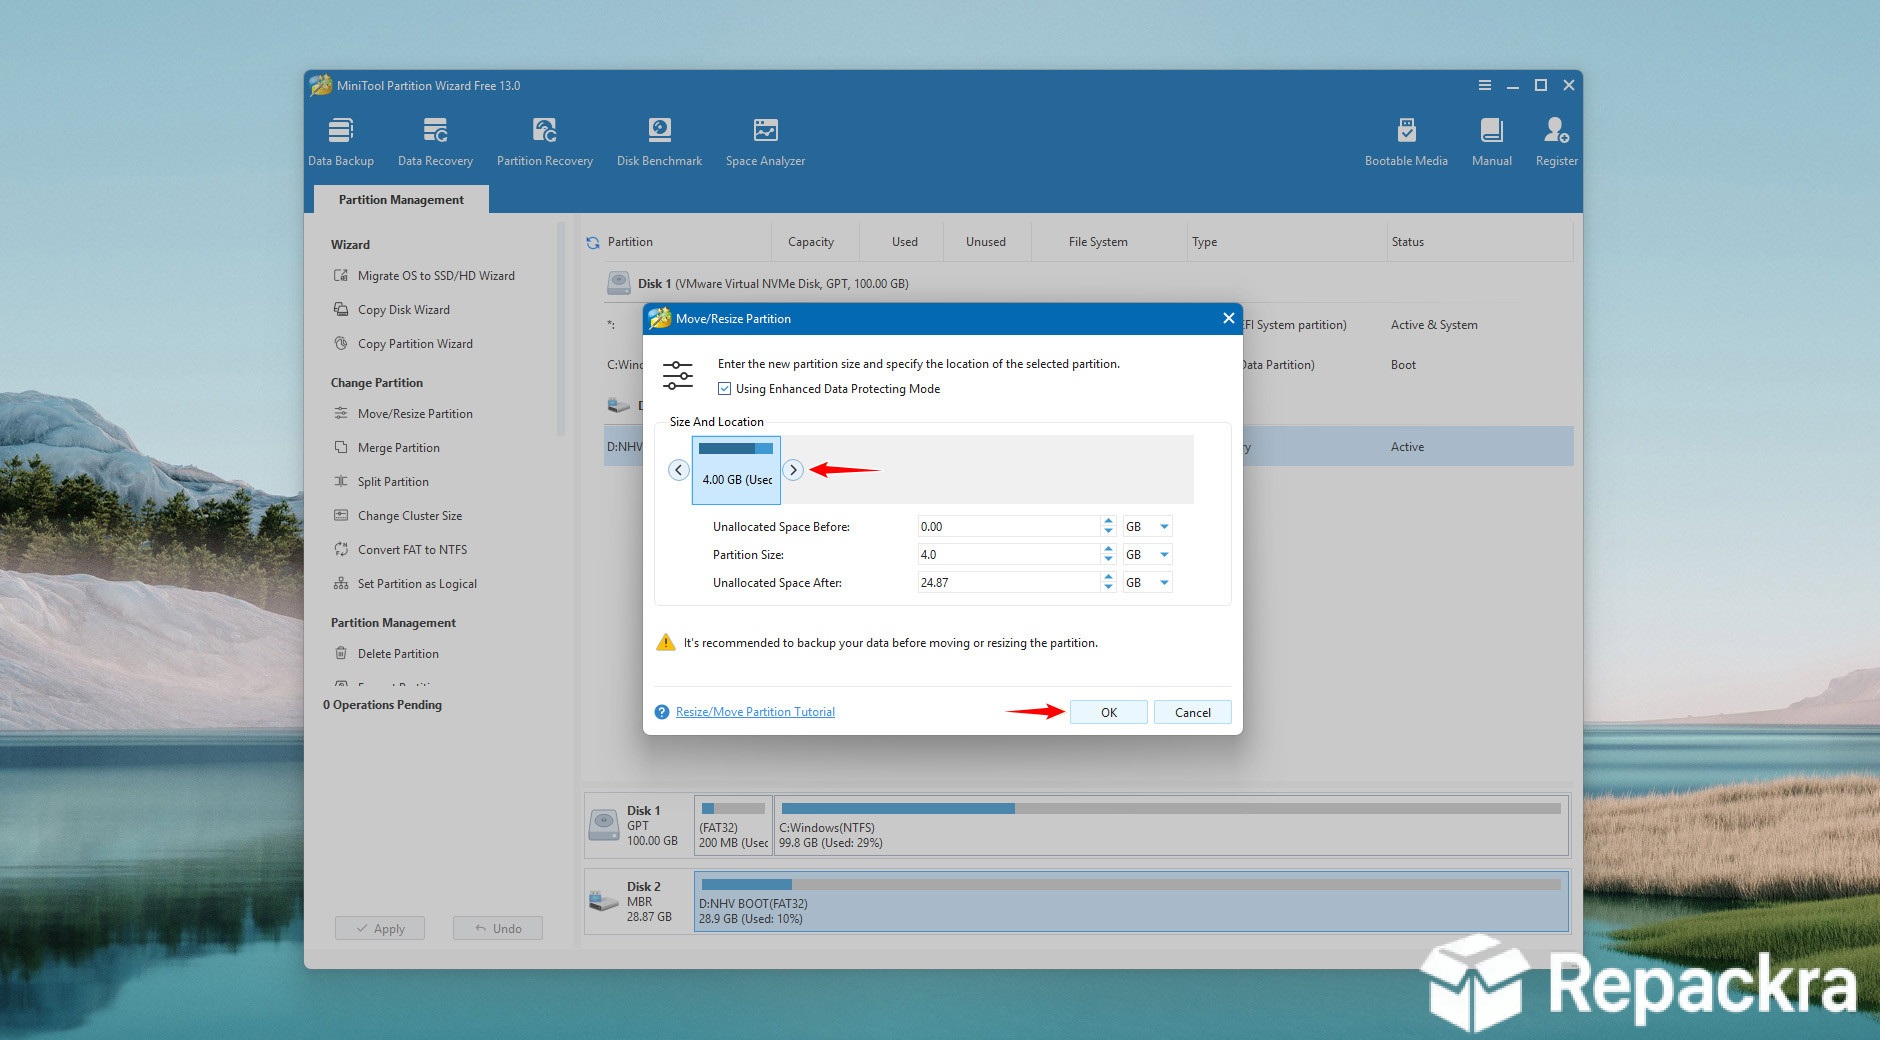The width and height of the screenshot is (1880, 1040).
Task: Click inside the Partition Size field
Action: point(1008,555)
